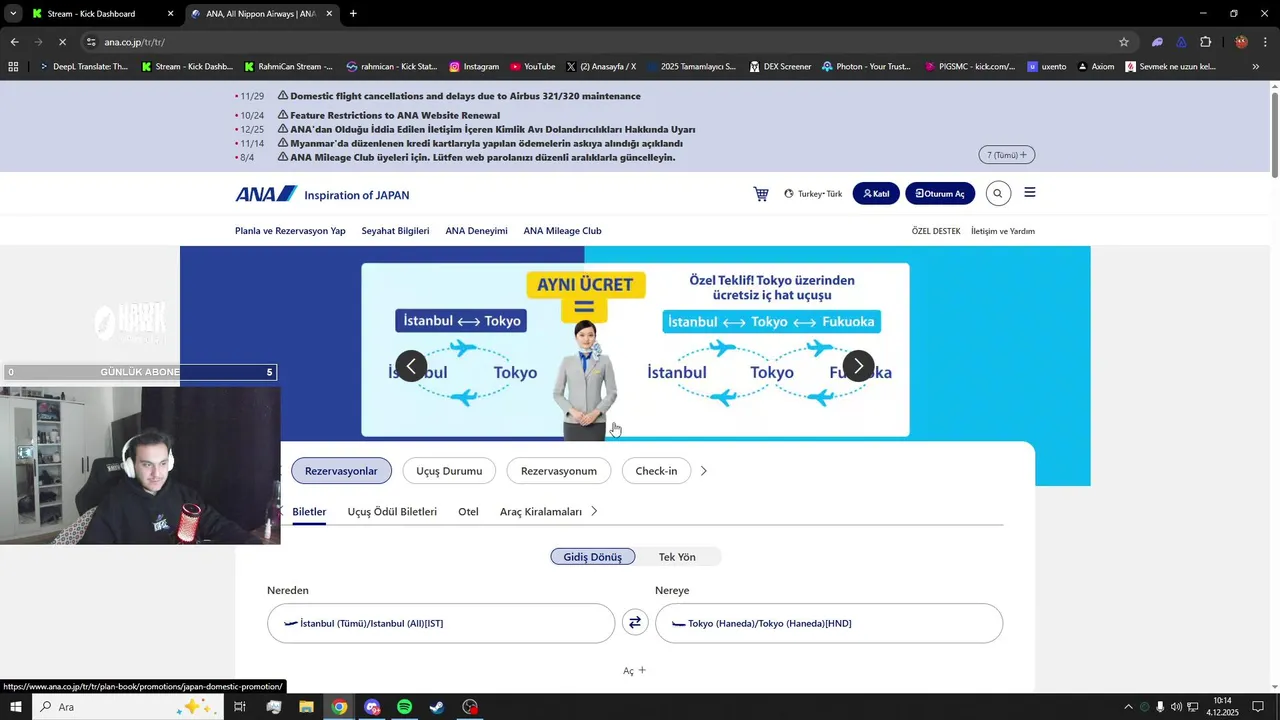The image size is (1280, 720).
Task: Open the ANA shopping cart icon
Action: tap(761, 194)
